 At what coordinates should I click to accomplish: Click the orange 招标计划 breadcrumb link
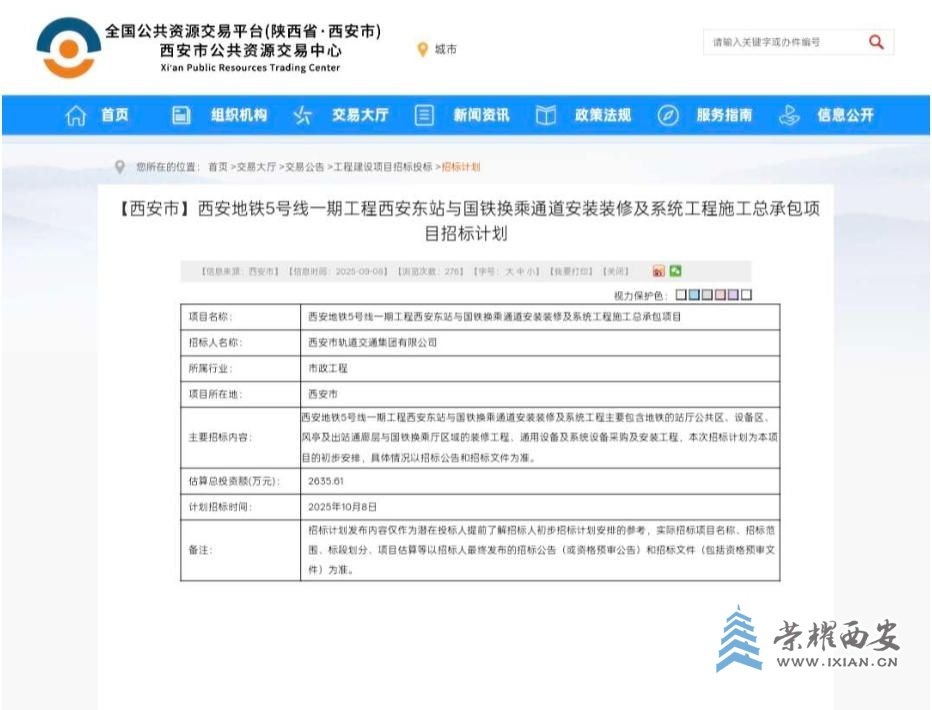pyautogui.click(x=461, y=167)
